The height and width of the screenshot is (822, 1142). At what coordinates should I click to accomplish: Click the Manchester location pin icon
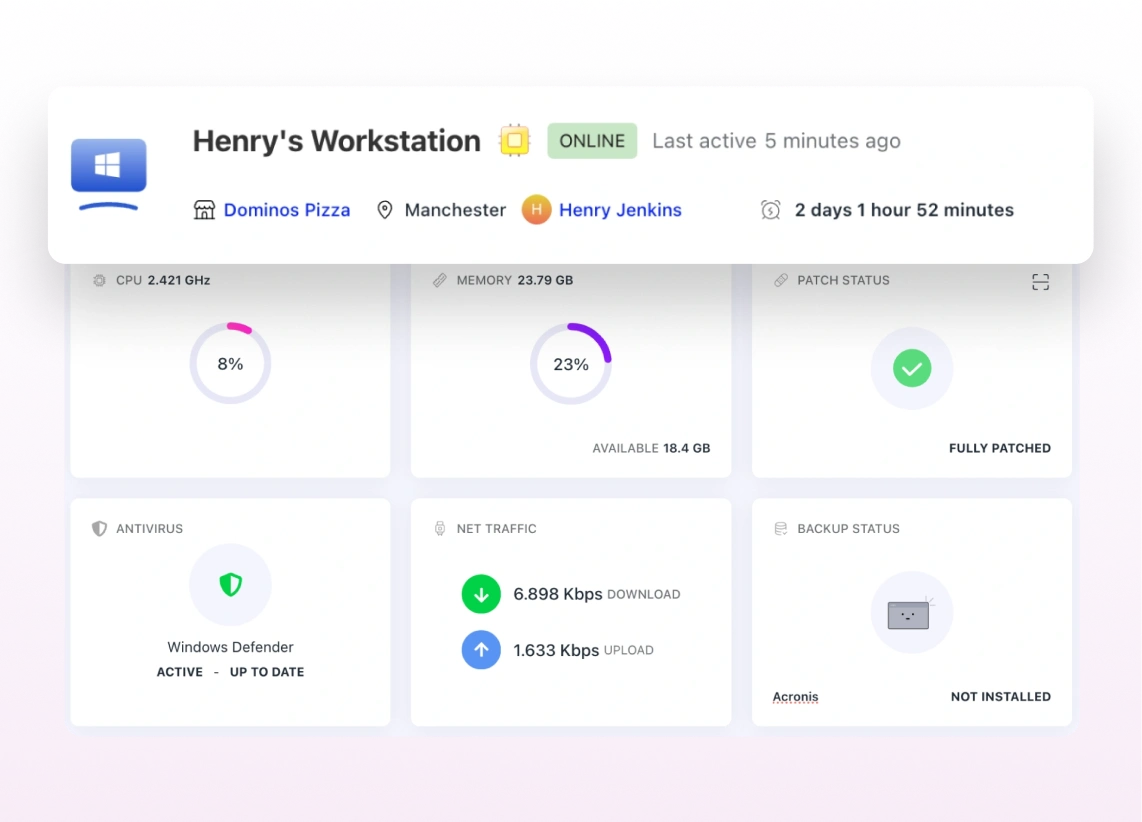(x=384, y=210)
